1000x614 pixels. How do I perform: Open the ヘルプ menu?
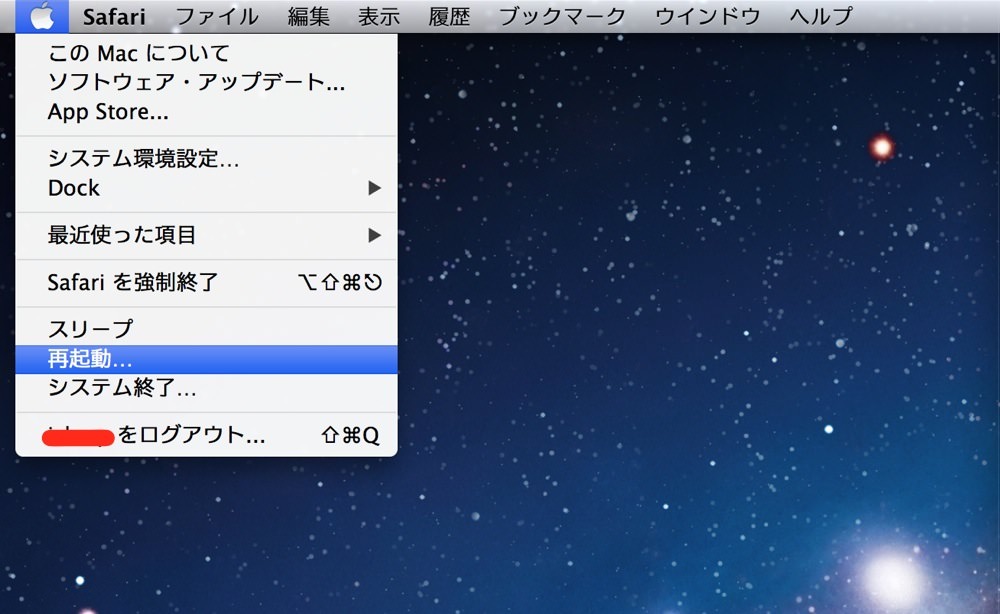point(821,17)
